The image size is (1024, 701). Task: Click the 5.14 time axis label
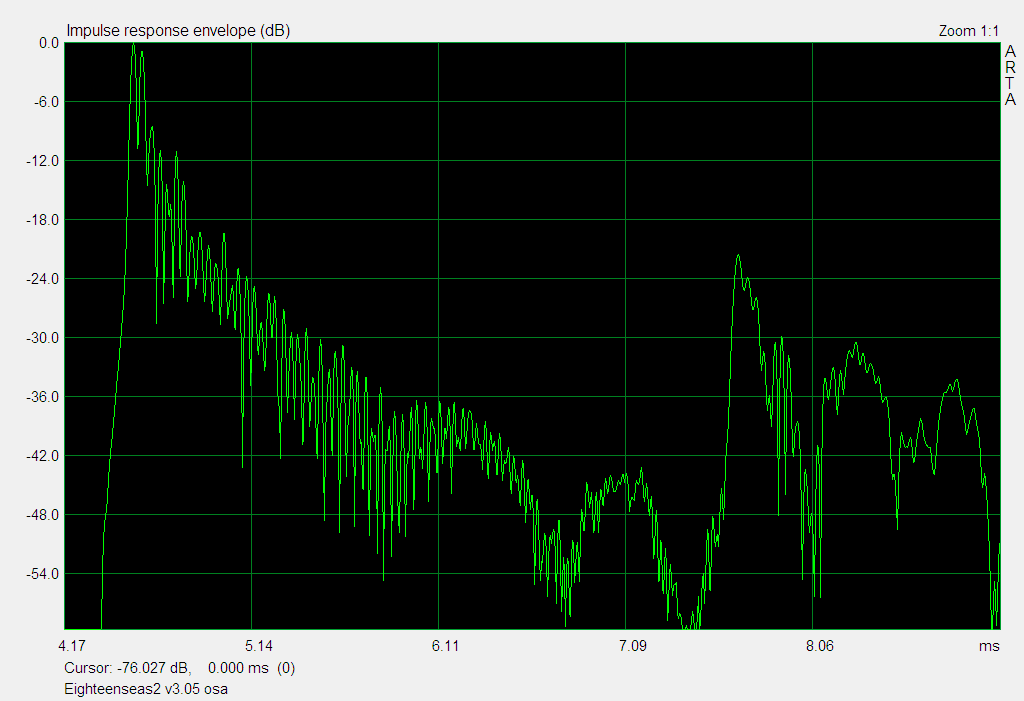click(x=259, y=646)
